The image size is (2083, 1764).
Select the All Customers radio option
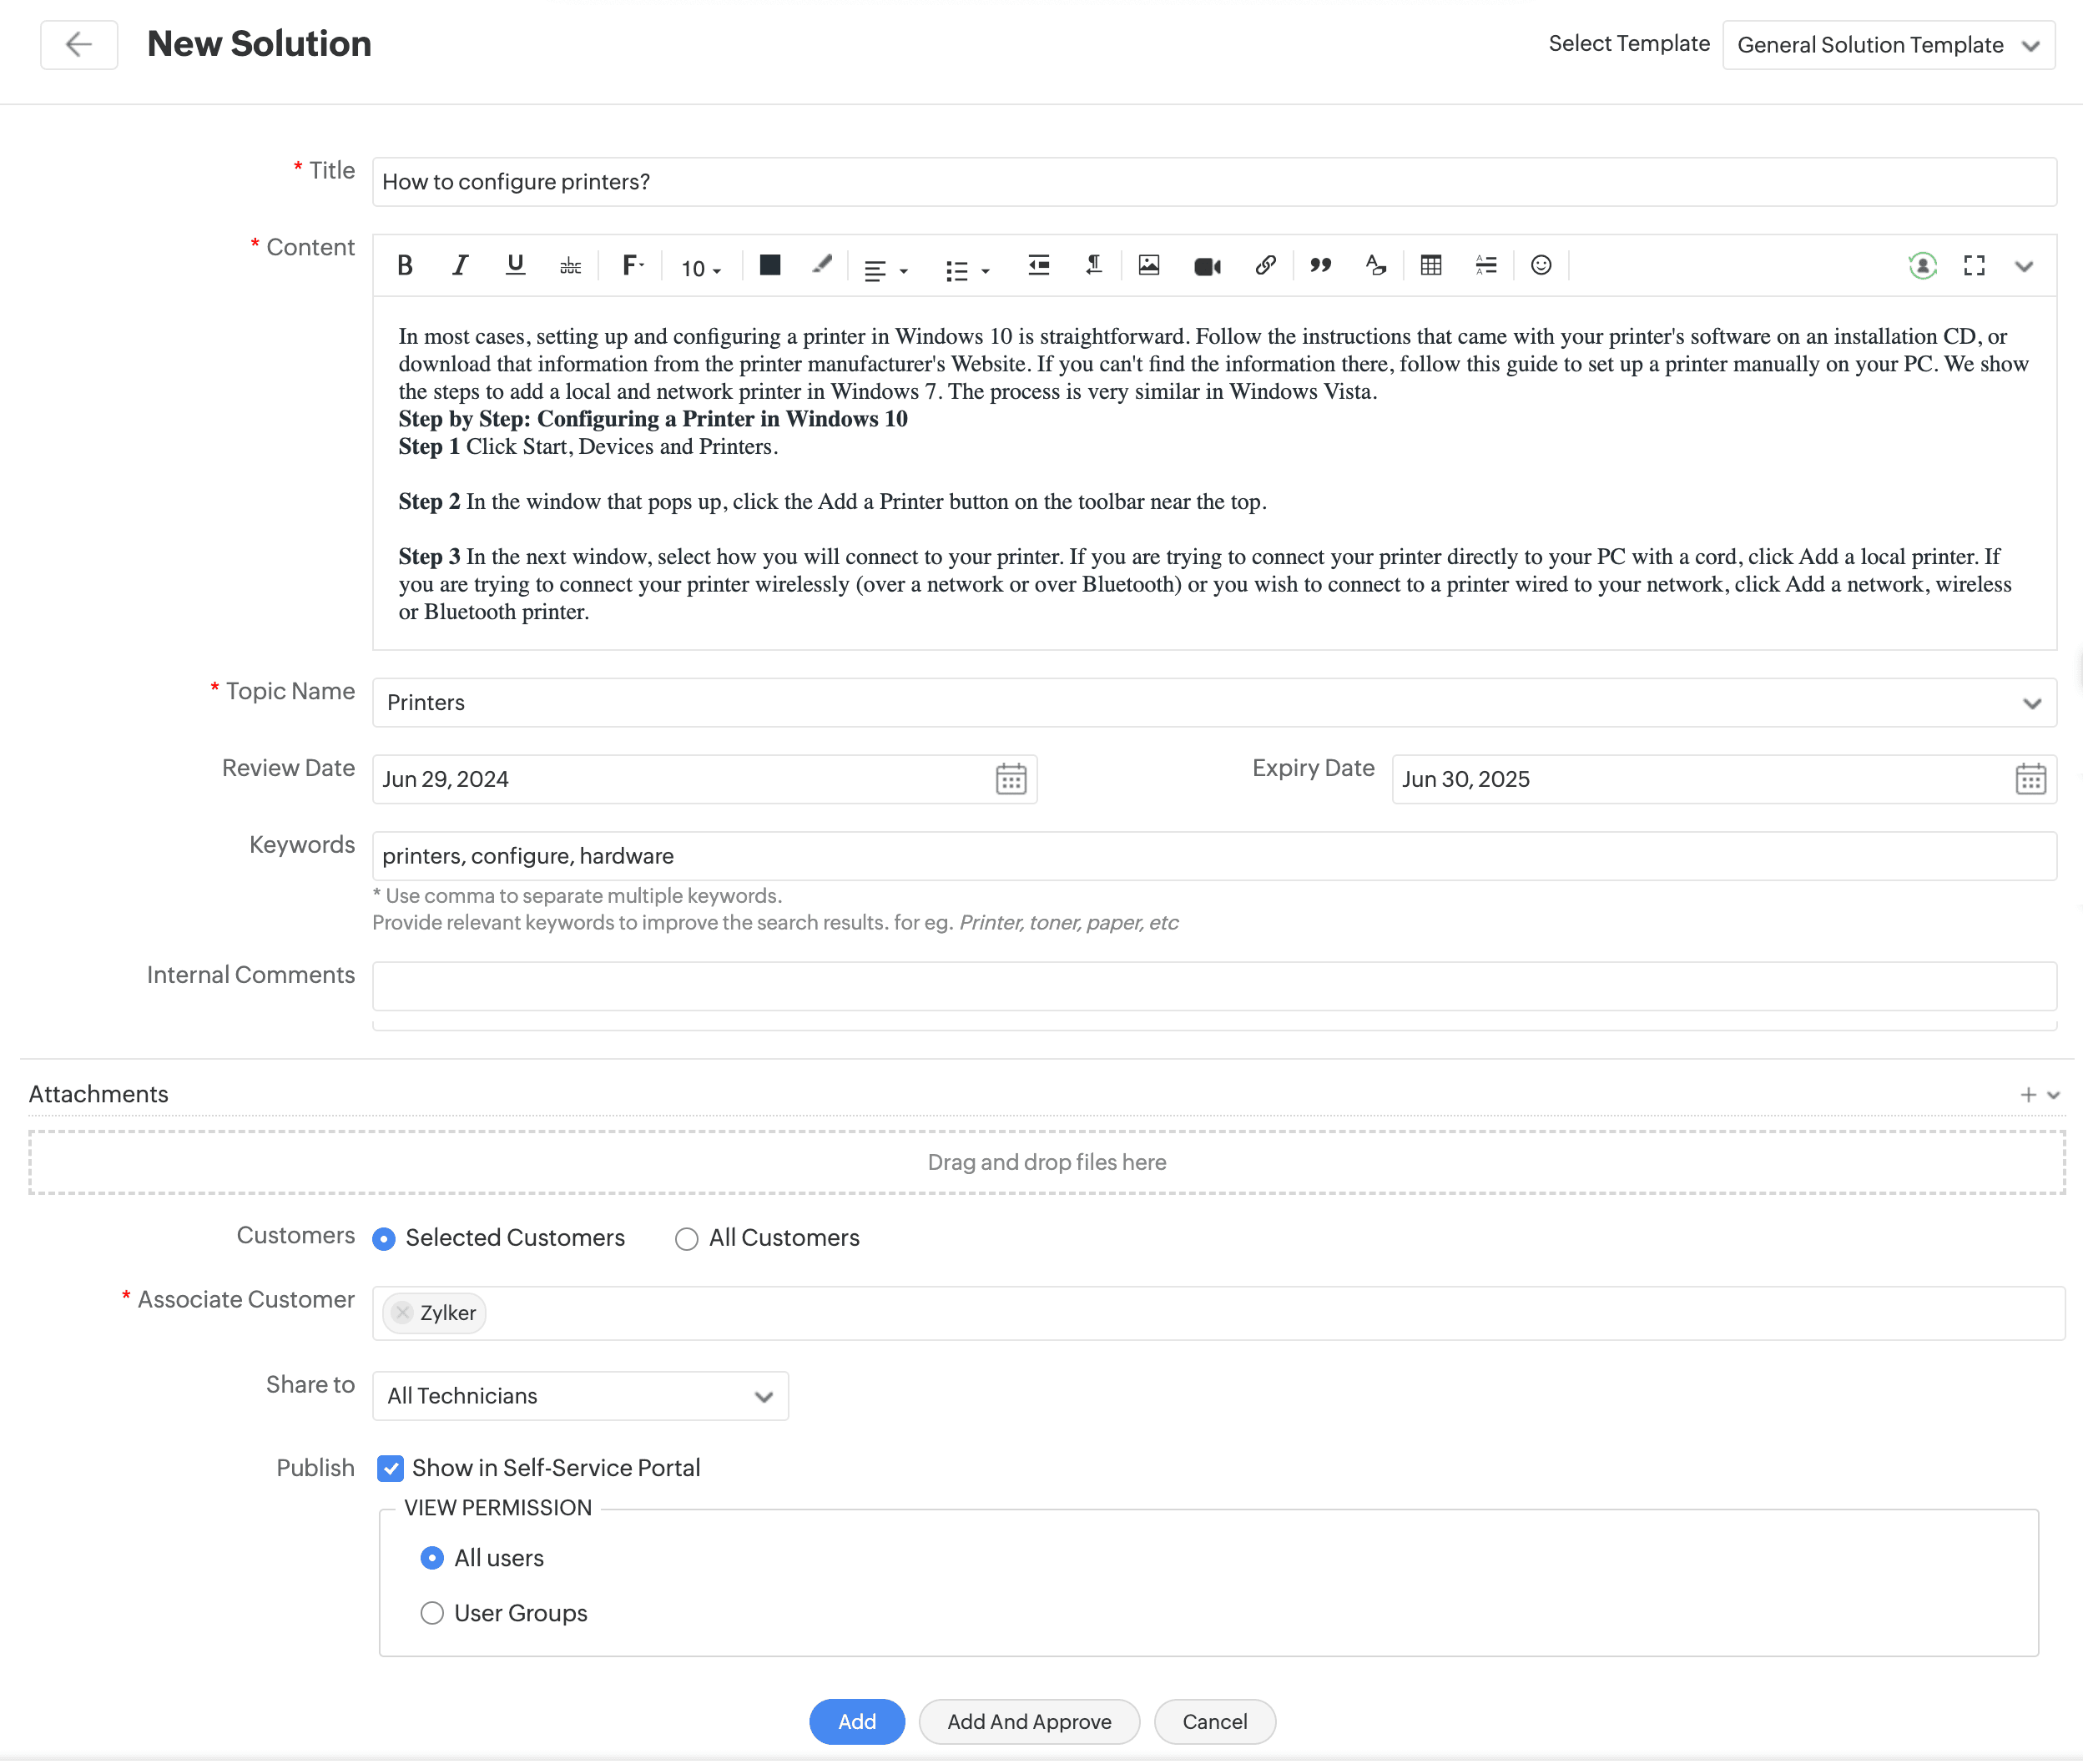point(686,1239)
